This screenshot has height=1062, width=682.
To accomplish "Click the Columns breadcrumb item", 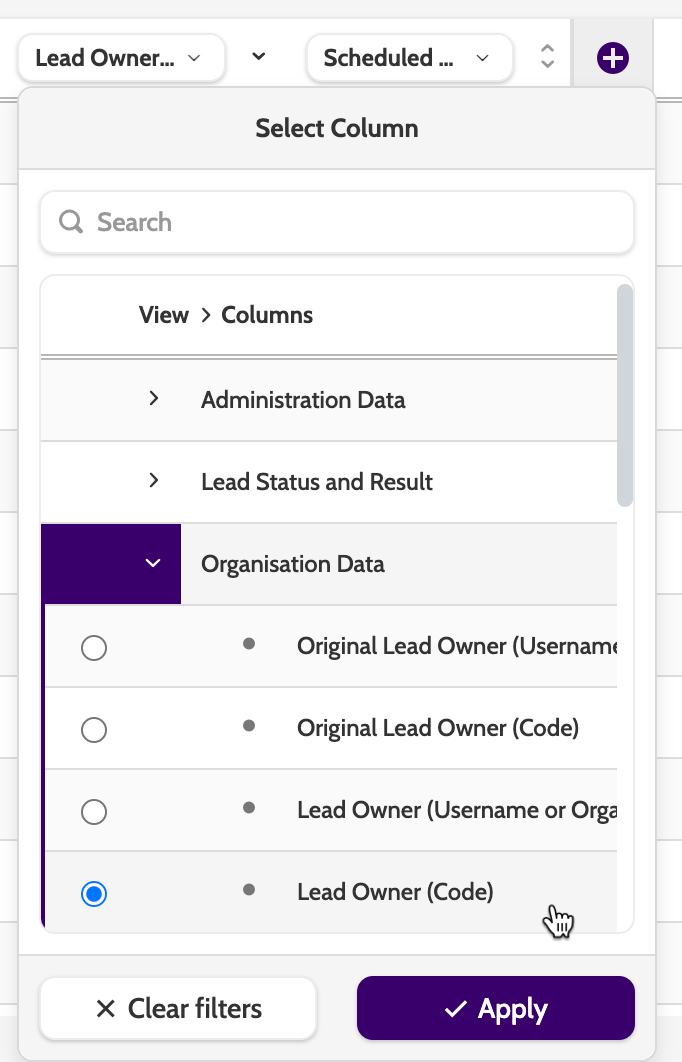I will click(267, 315).
